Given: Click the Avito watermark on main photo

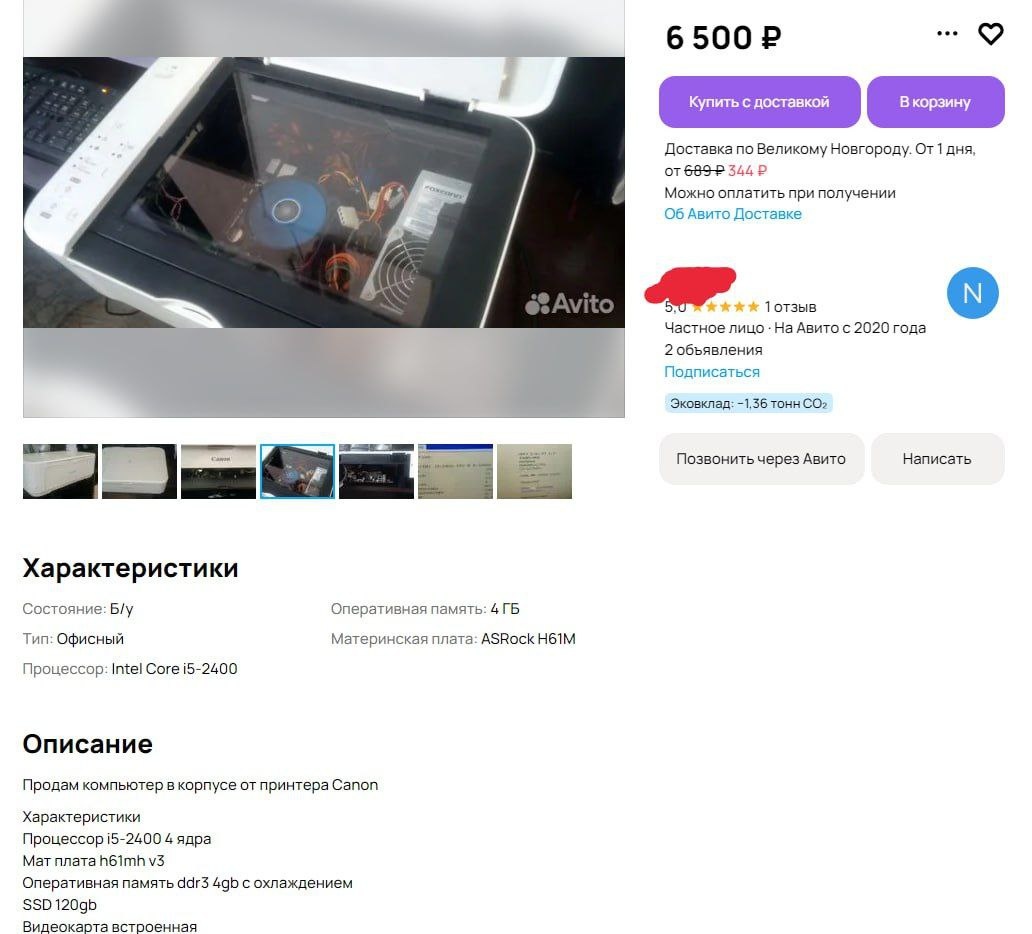Looking at the screenshot, I should click(x=569, y=303).
